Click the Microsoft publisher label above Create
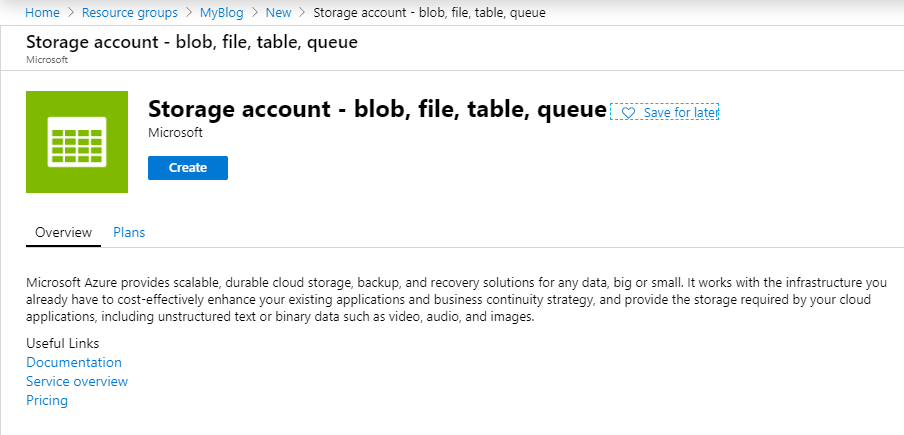 coord(175,132)
